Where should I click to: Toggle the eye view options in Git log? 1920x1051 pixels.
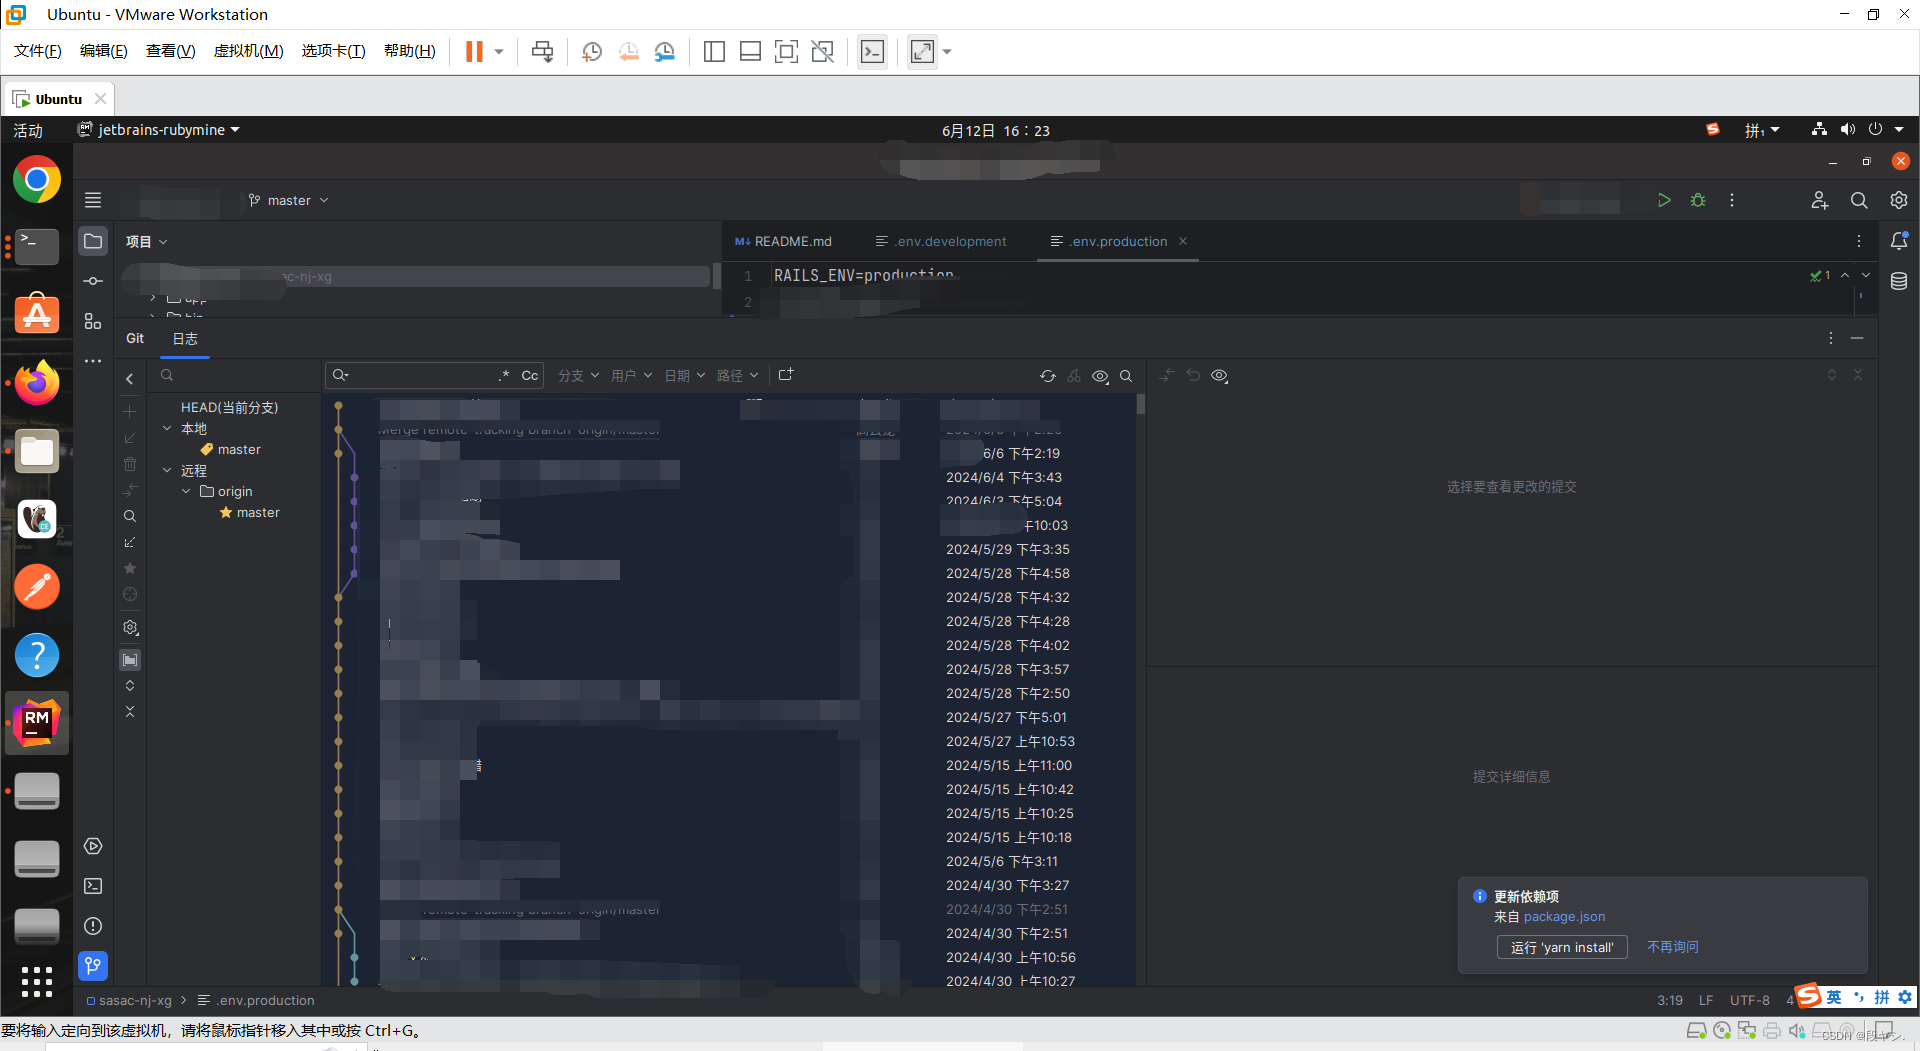[1100, 375]
